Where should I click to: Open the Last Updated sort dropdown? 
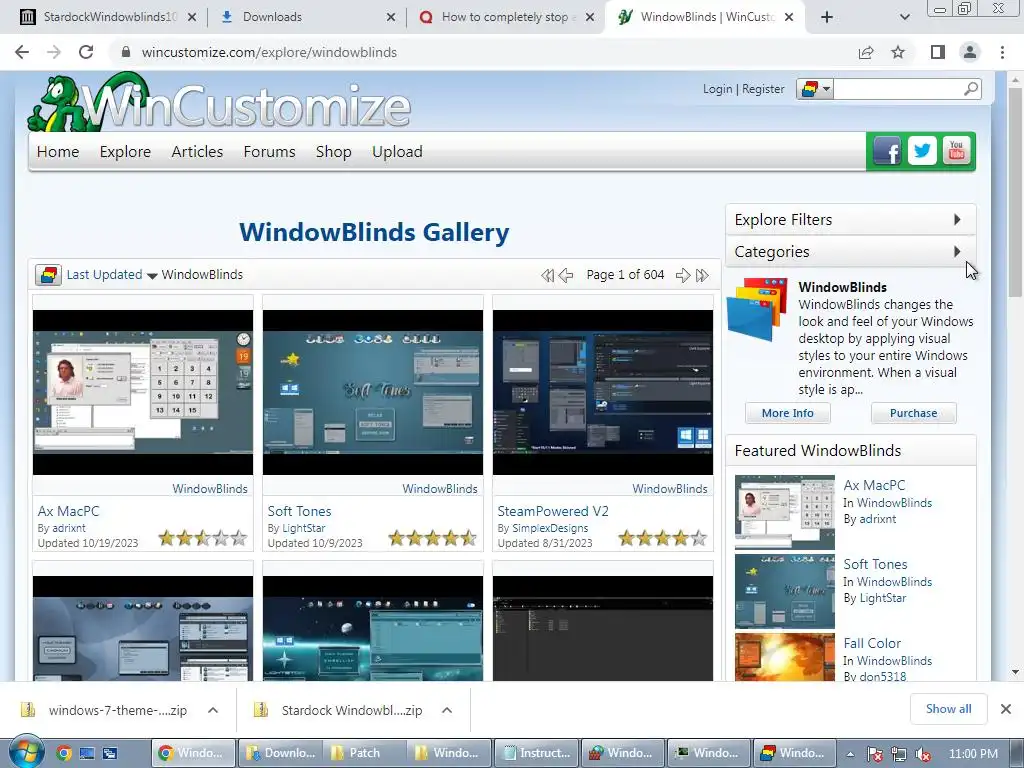(x=112, y=275)
